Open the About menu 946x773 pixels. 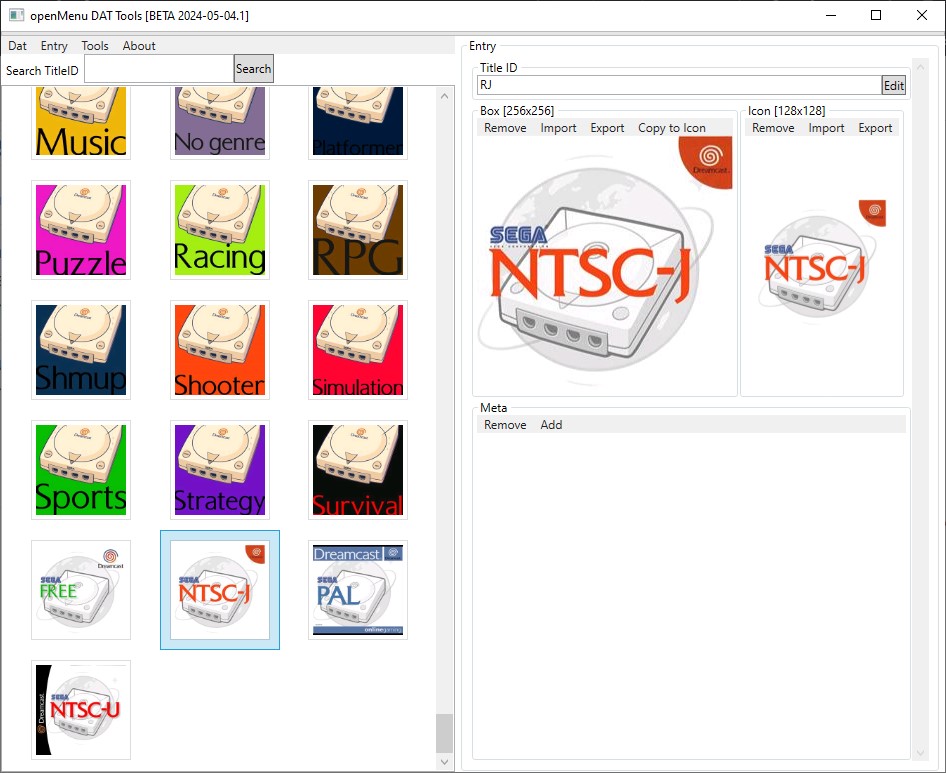click(139, 46)
